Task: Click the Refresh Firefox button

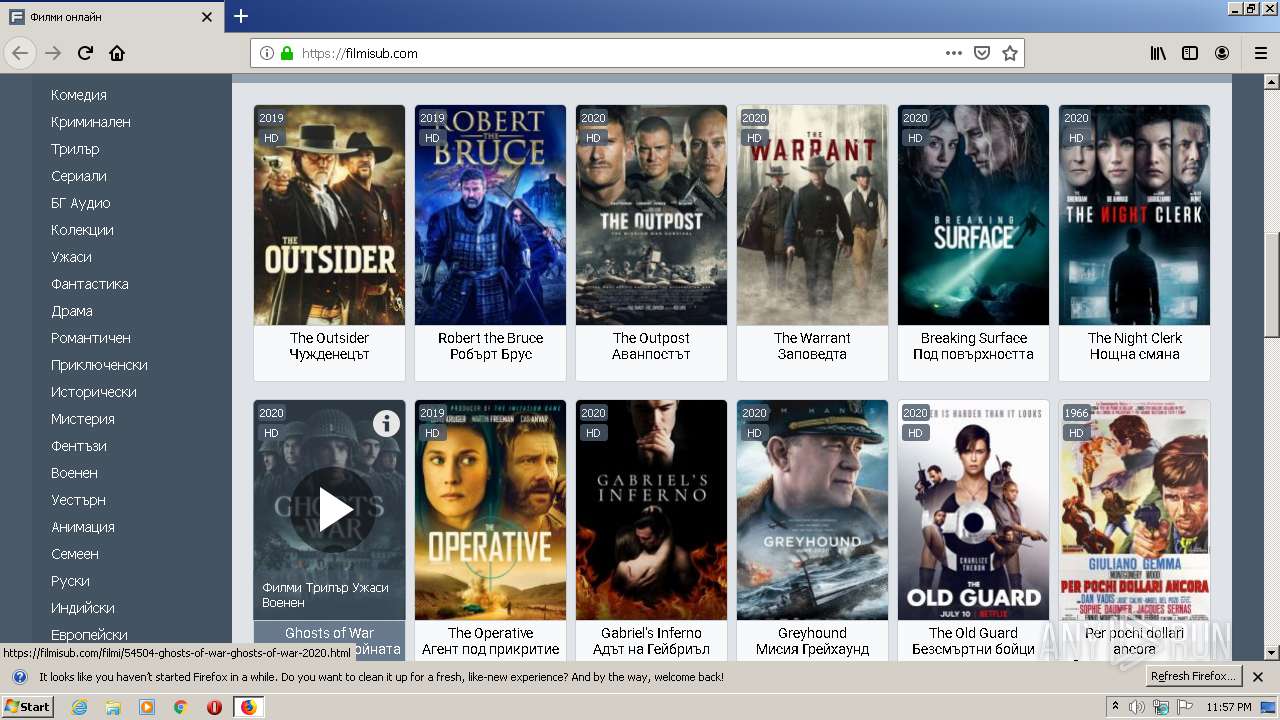Action: click(1193, 676)
